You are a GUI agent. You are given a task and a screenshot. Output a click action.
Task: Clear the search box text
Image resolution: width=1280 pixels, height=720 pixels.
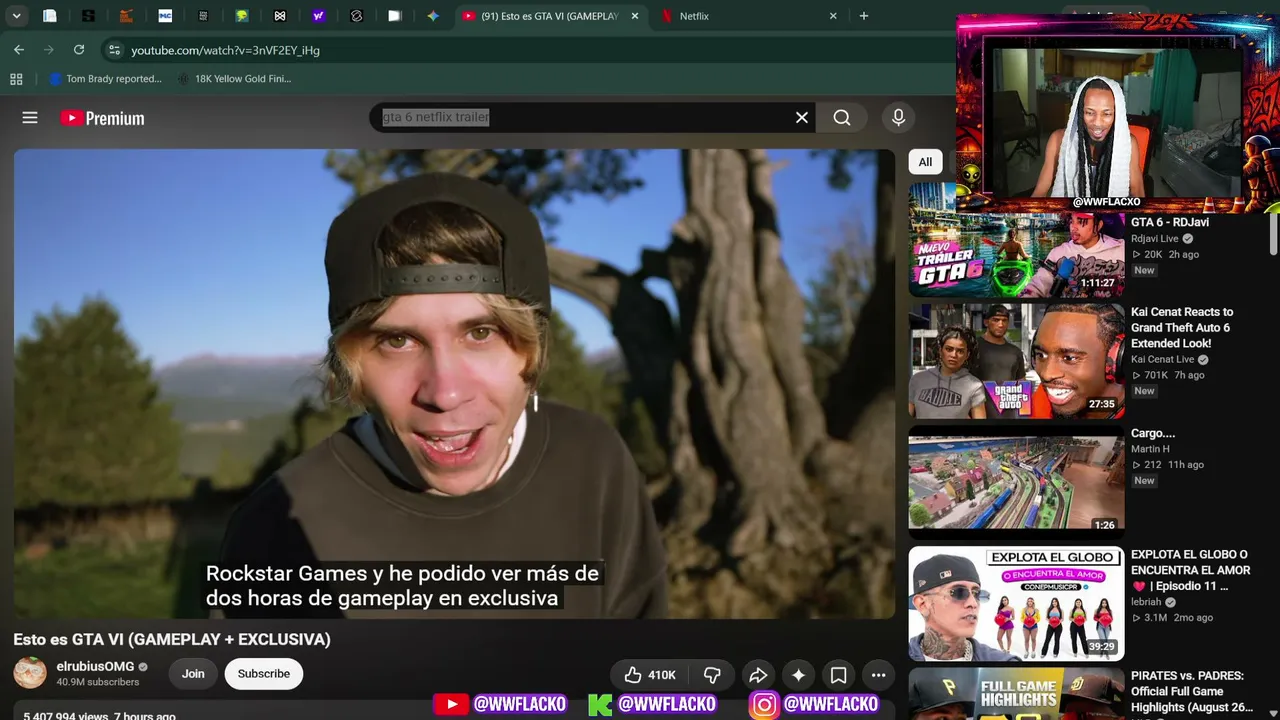tap(801, 118)
